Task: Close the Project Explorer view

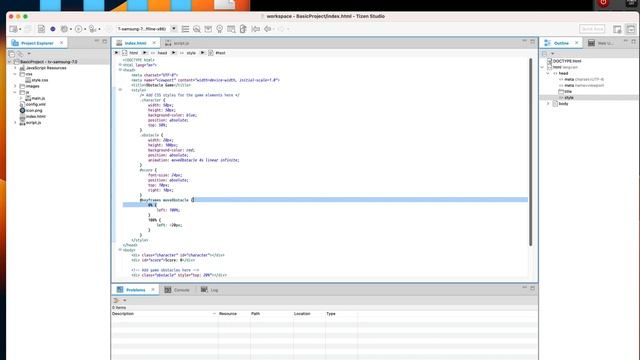Action: [62, 42]
